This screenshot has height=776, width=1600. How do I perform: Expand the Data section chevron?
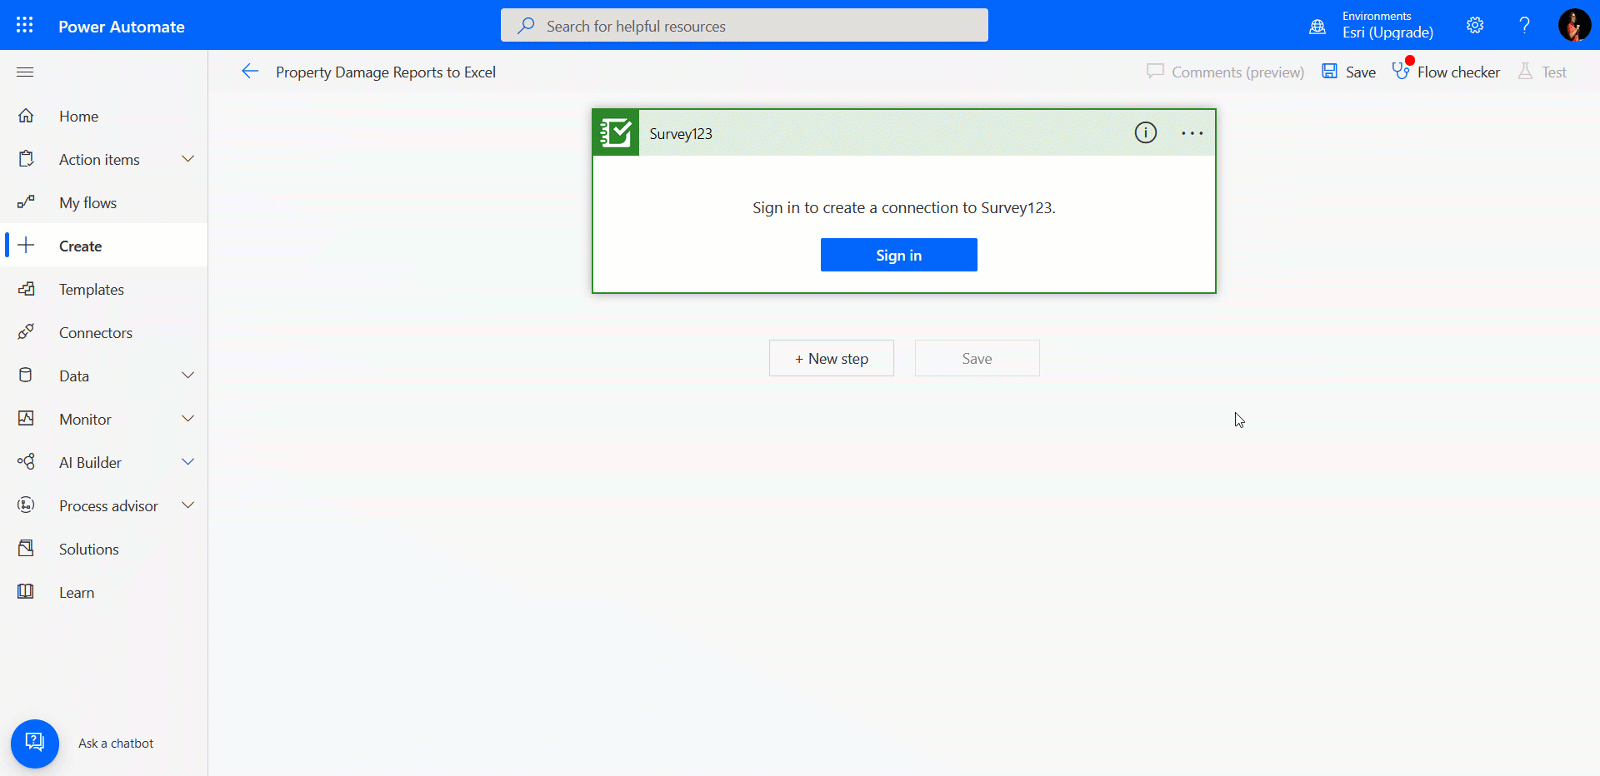click(x=187, y=375)
